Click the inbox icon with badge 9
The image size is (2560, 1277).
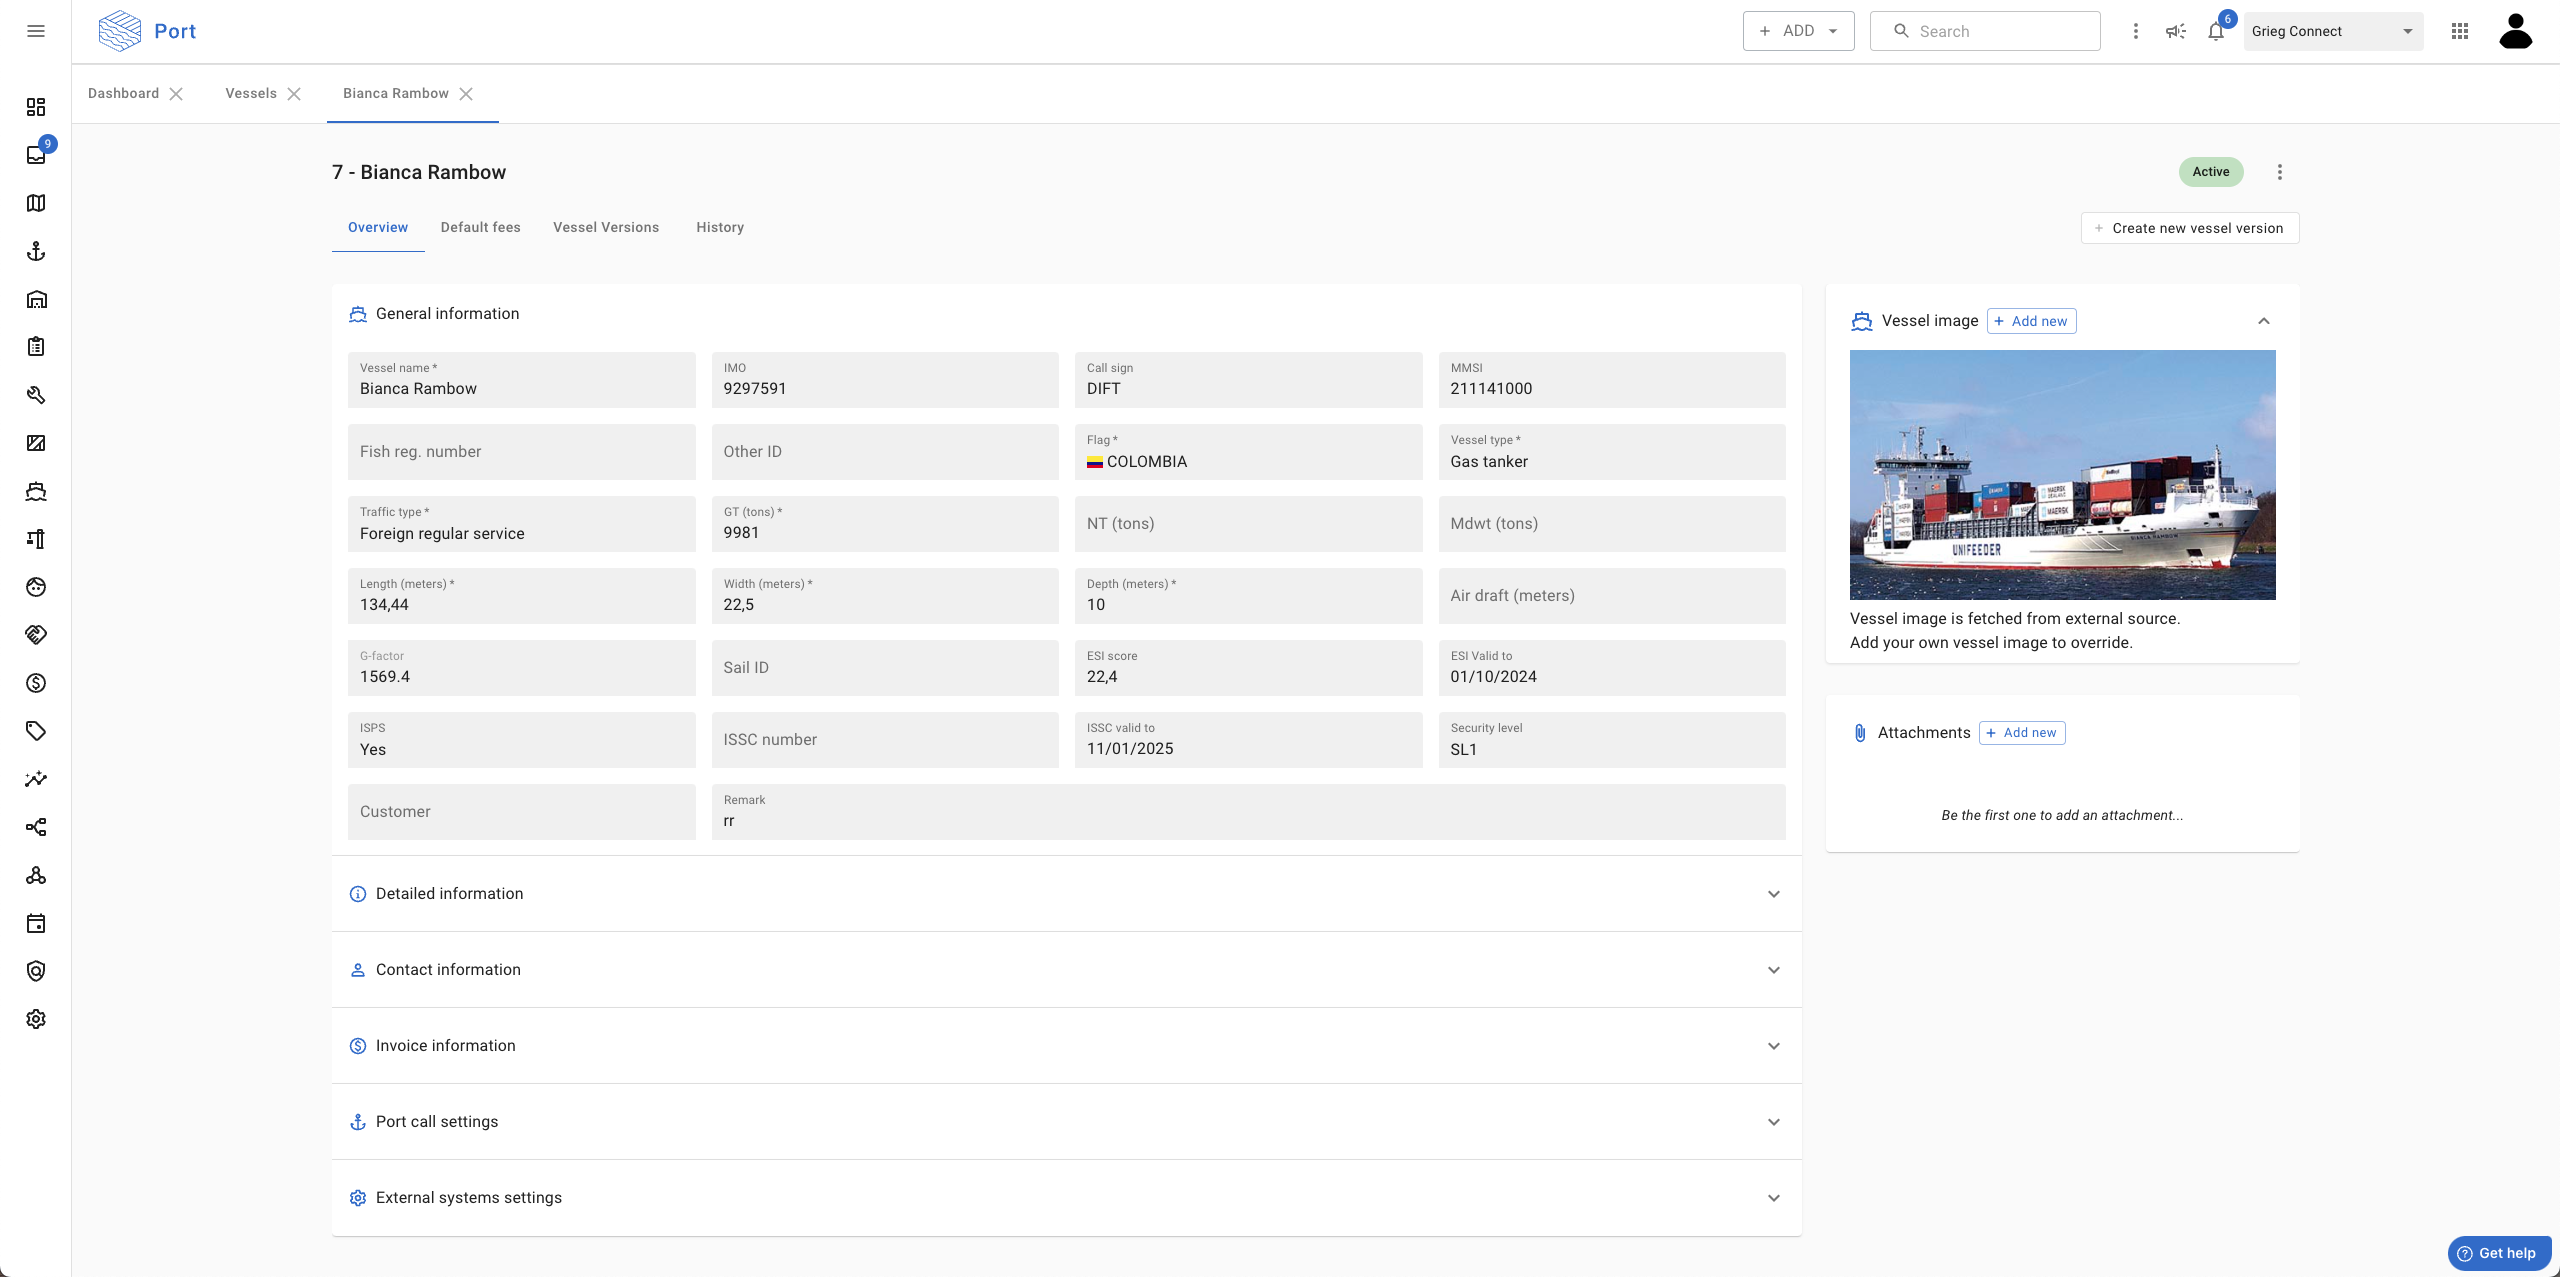click(x=36, y=155)
